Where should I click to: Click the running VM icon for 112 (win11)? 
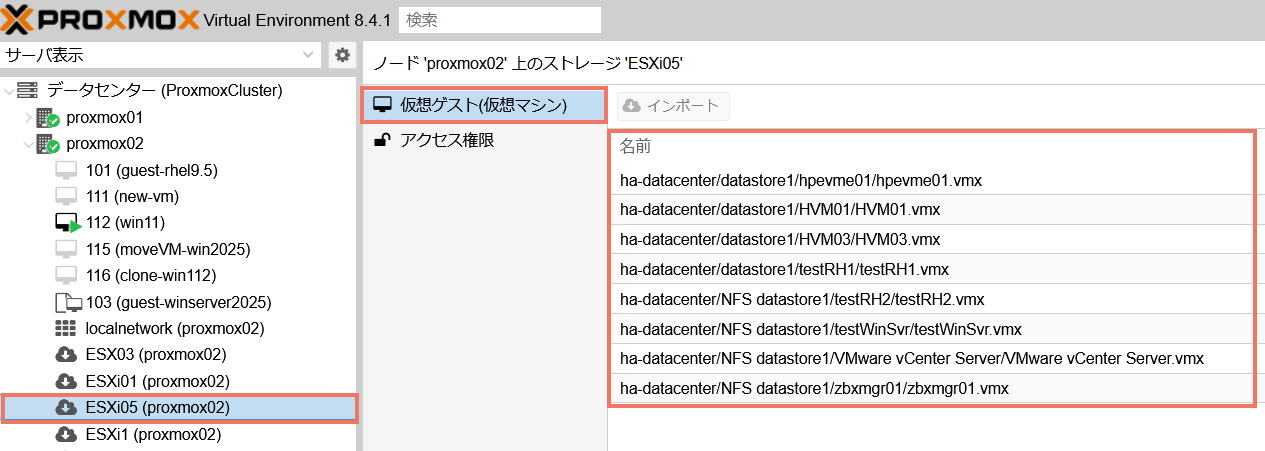click(x=67, y=223)
